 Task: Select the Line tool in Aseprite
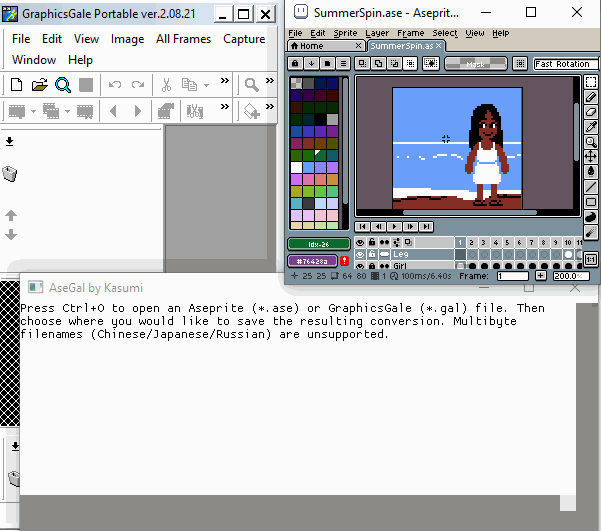591,187
